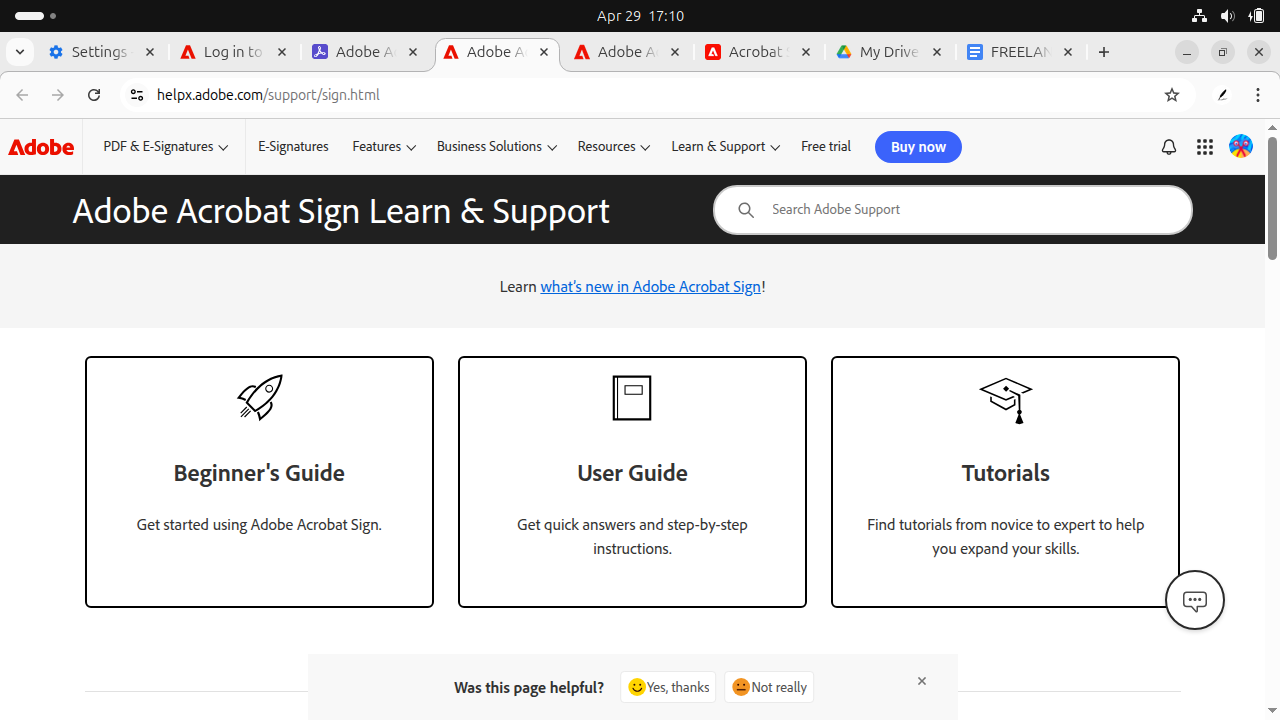Expand Features dropdown menu
Viewport: 1280px width, 720px height.
pyautogui.click(x=384, y=147)
